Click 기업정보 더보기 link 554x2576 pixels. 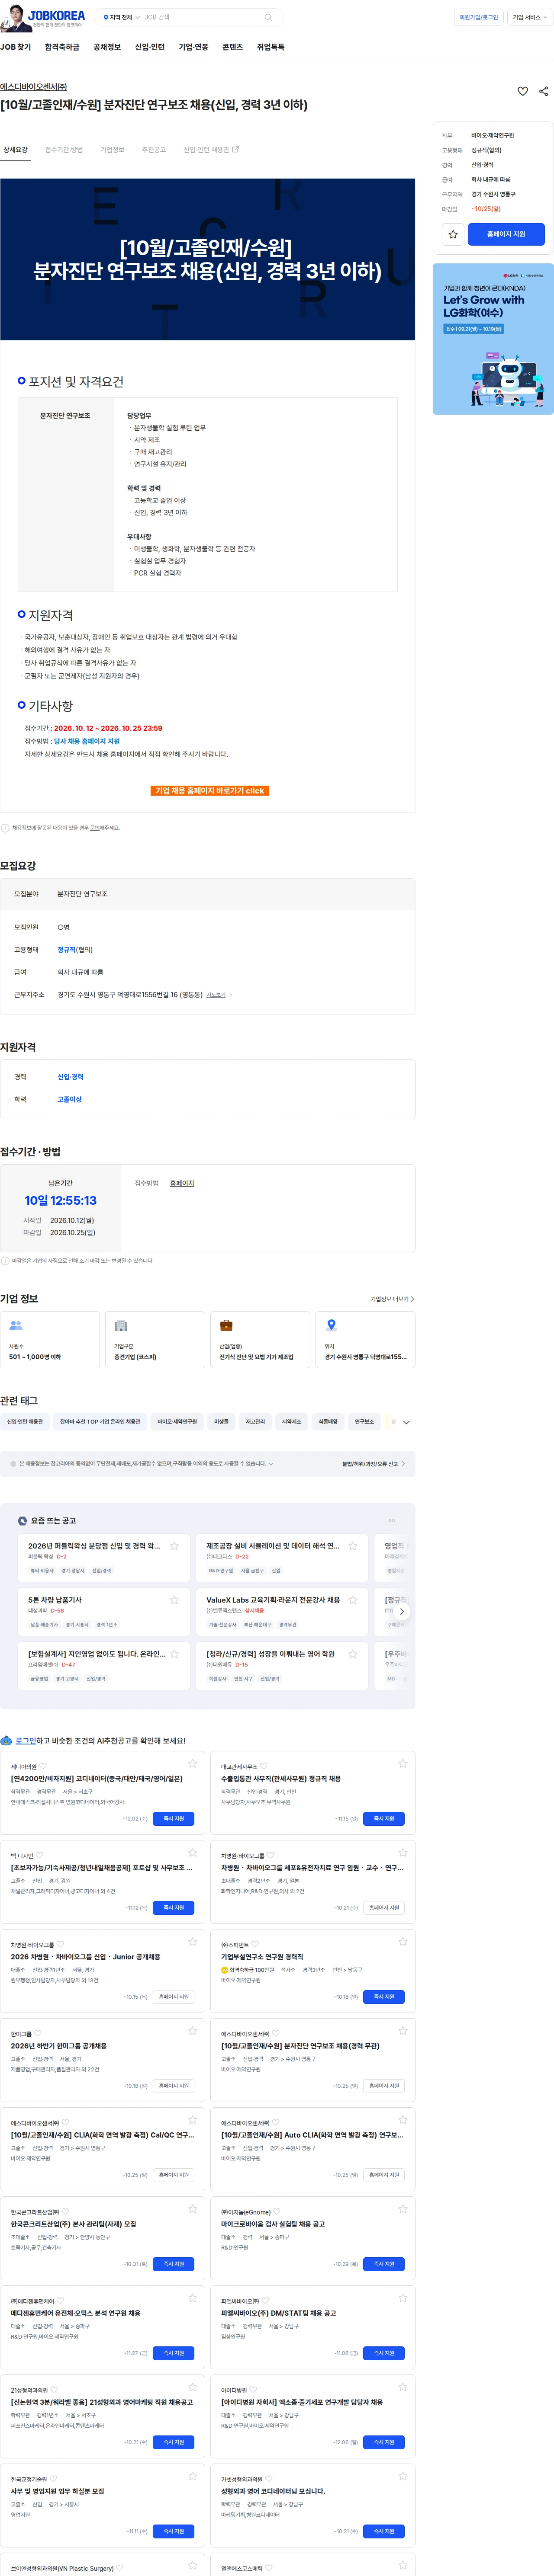[x=392, y=1299]
